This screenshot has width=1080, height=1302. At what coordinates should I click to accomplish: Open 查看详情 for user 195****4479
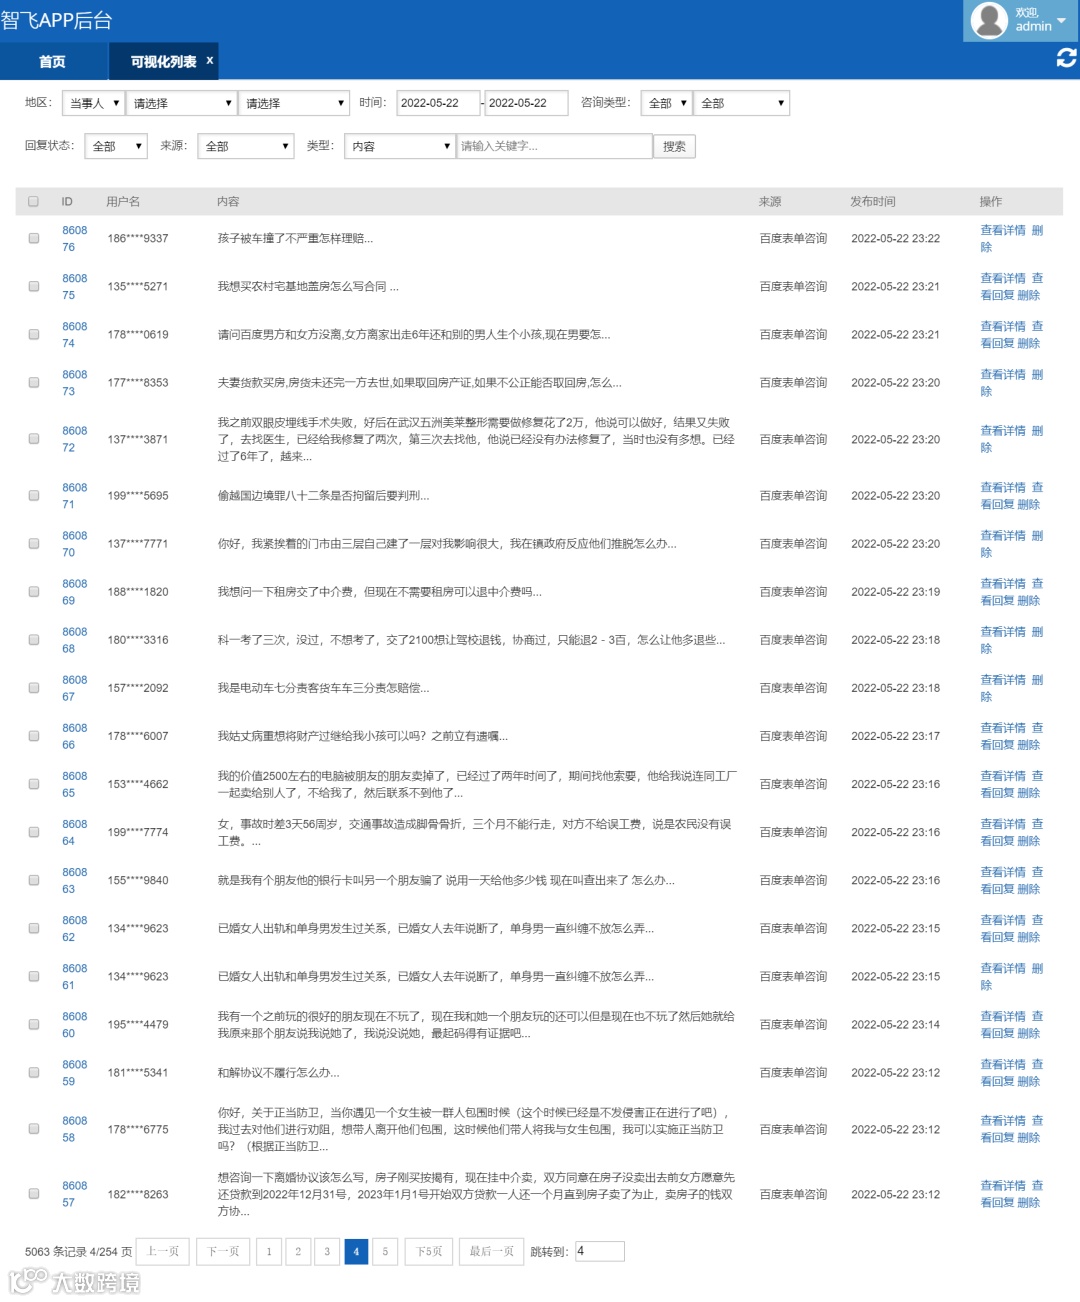[x=1003, y=1017]
